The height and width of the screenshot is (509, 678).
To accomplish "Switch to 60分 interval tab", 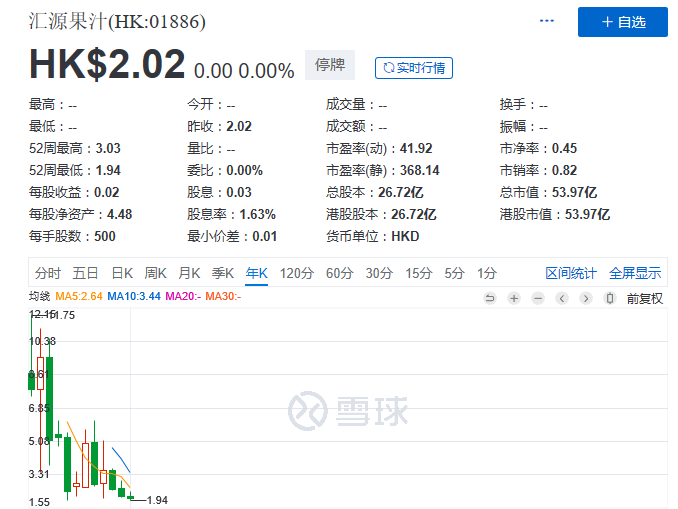I will [x=339, y=273].
